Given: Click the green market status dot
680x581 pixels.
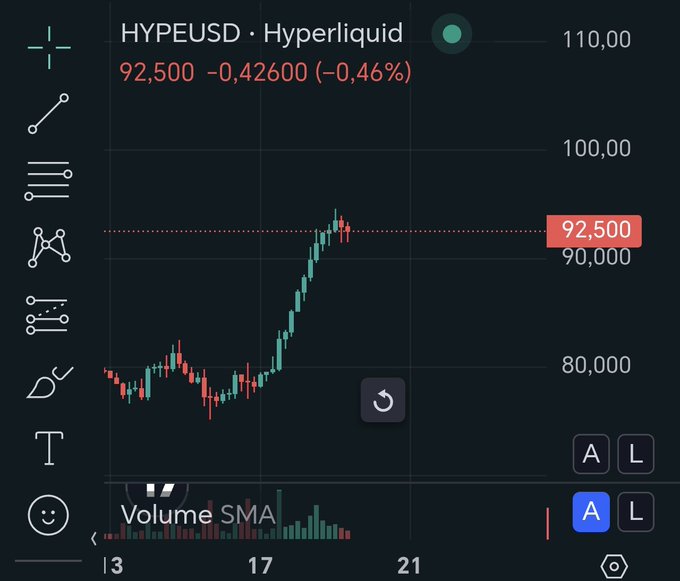Looking at the screenshot, I should pos(452,34).
